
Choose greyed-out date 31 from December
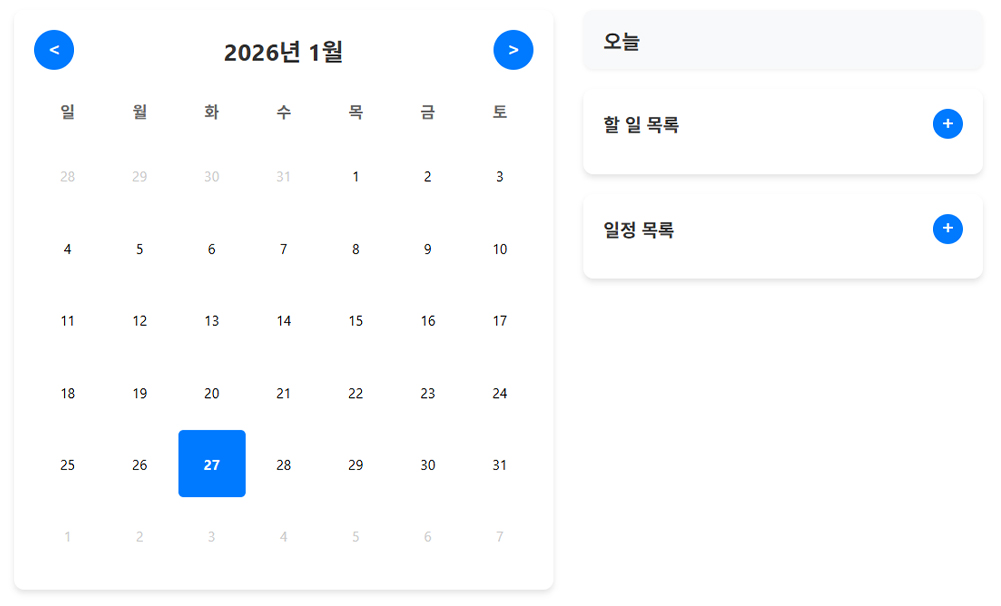point(284,177)
